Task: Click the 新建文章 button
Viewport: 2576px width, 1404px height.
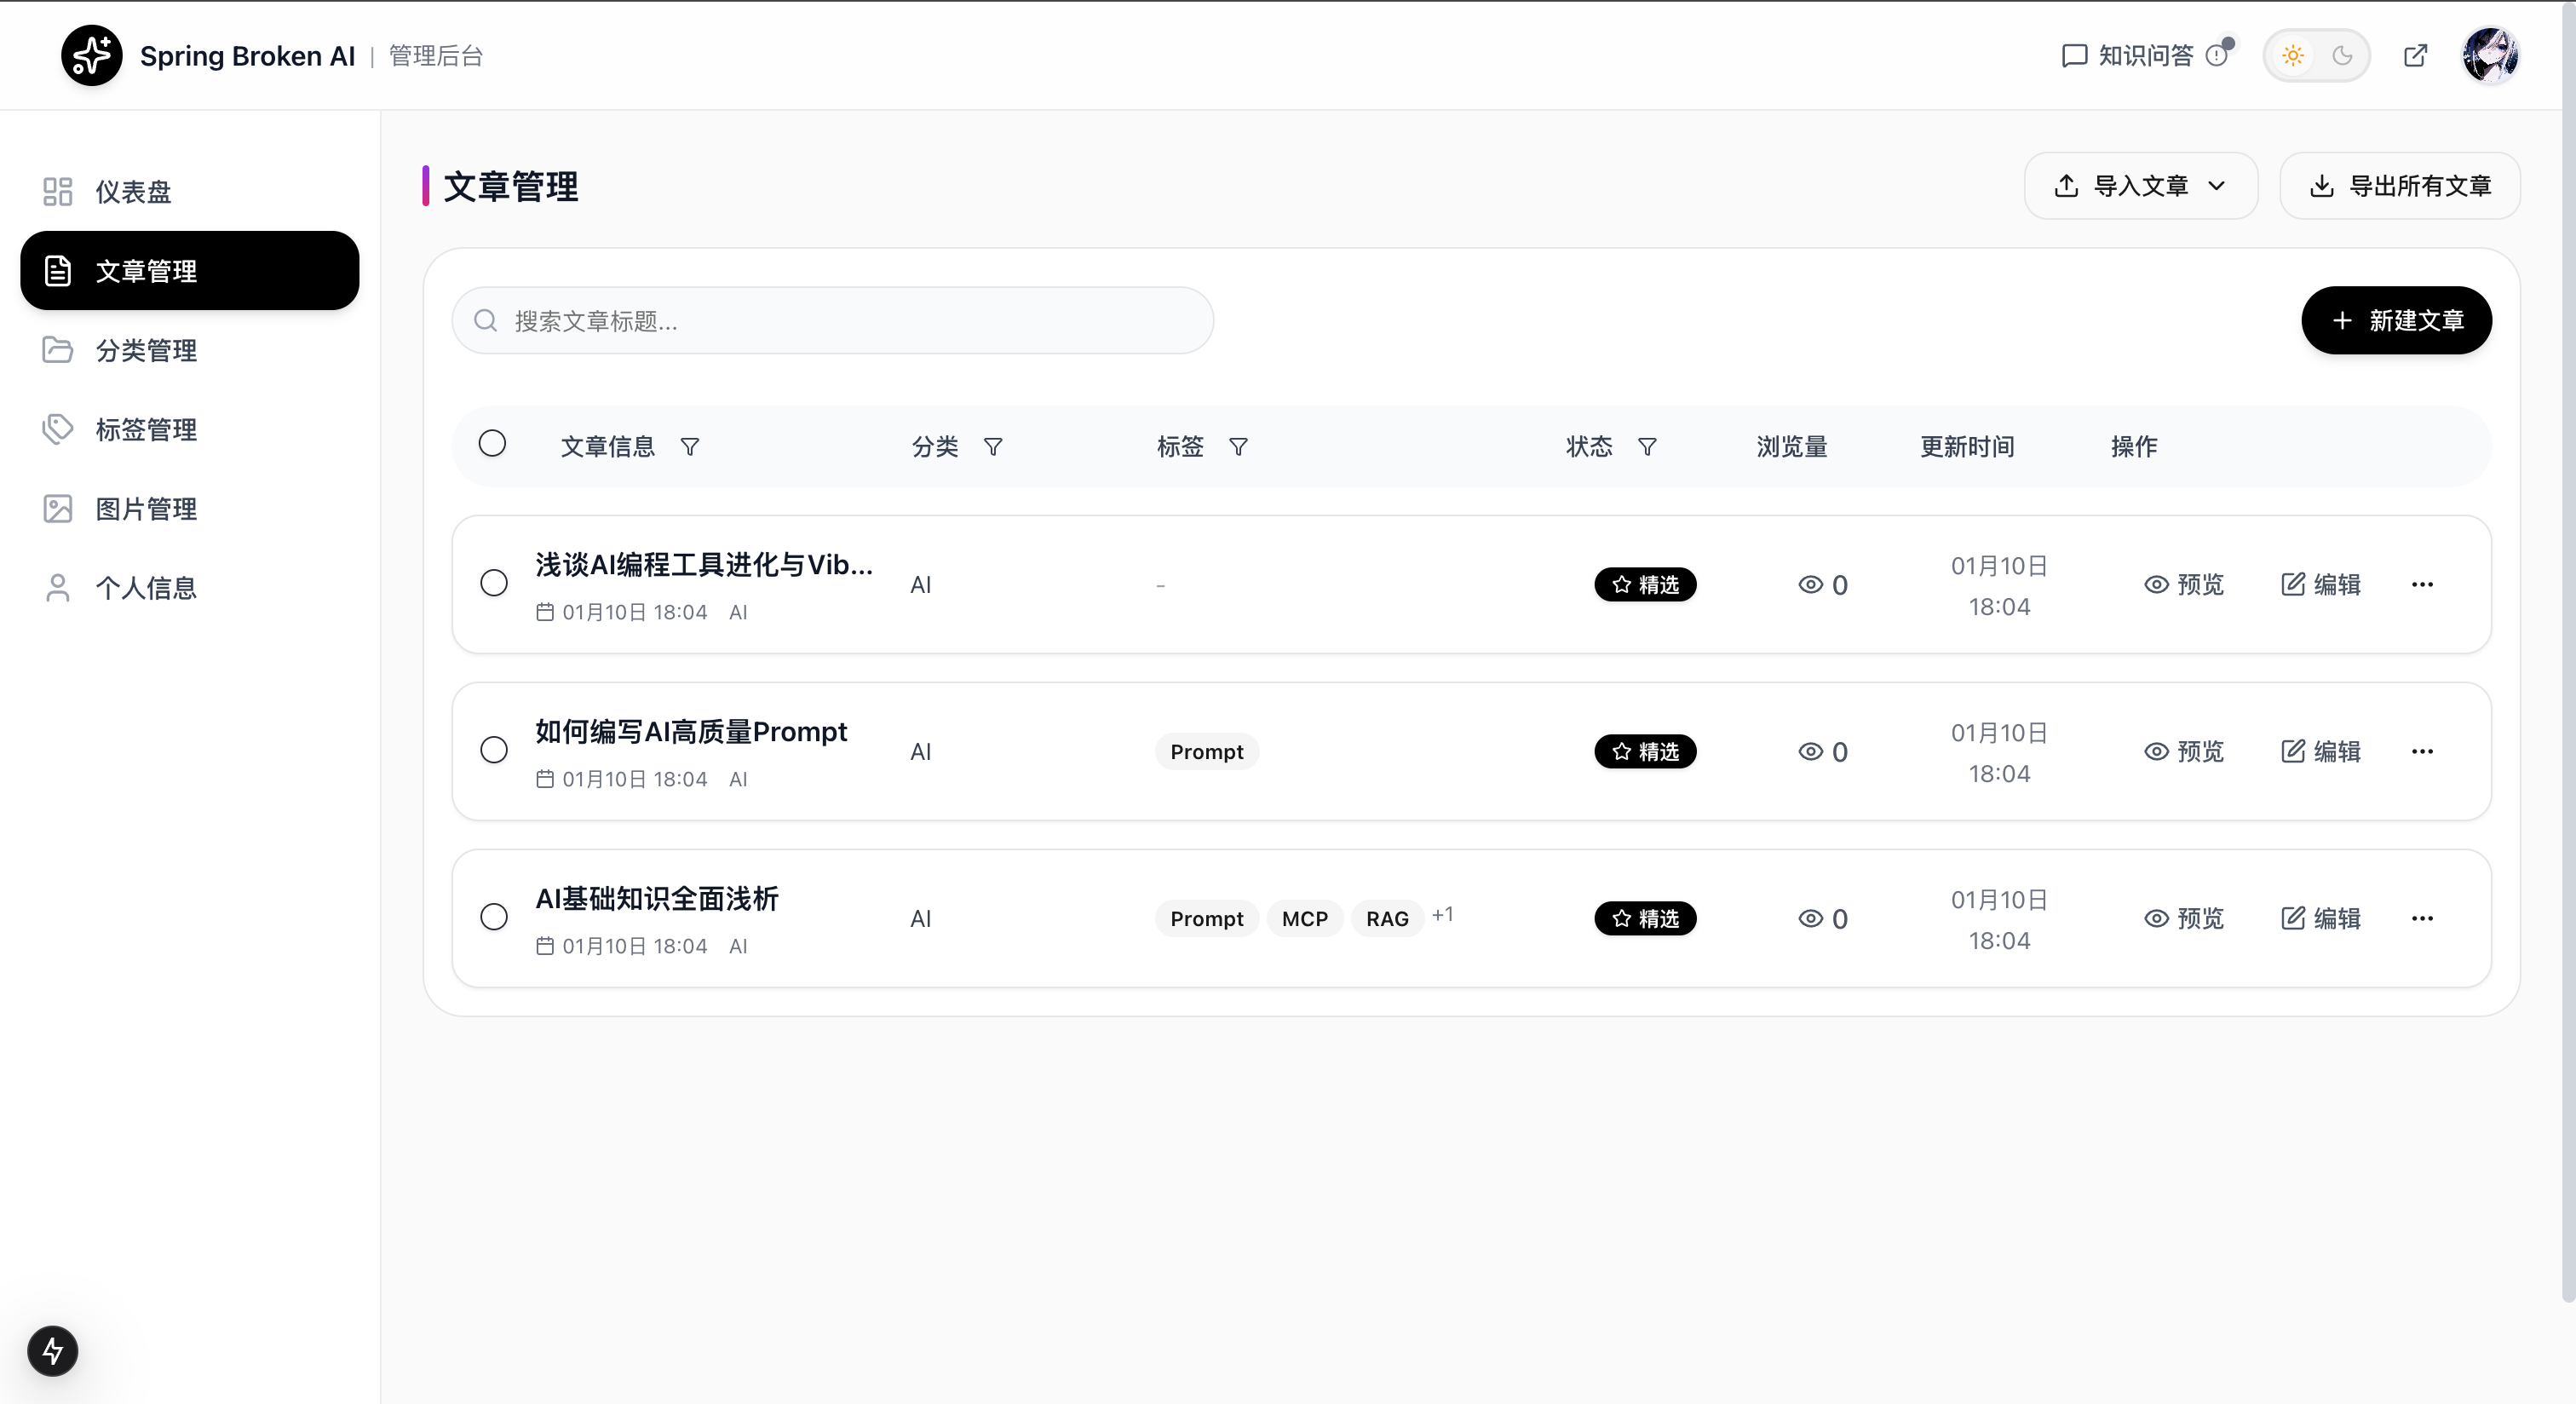Action: coord(2396,320)
